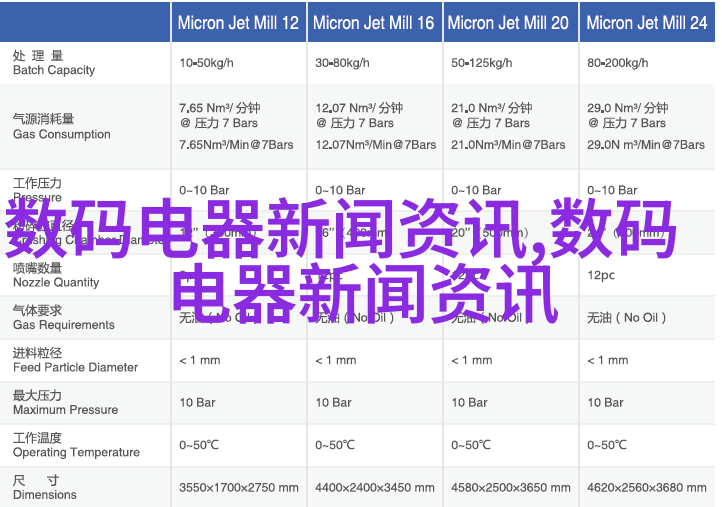
Task: Click the 21.0Nm³/Min@7Bars text
Action: [508, 145]
